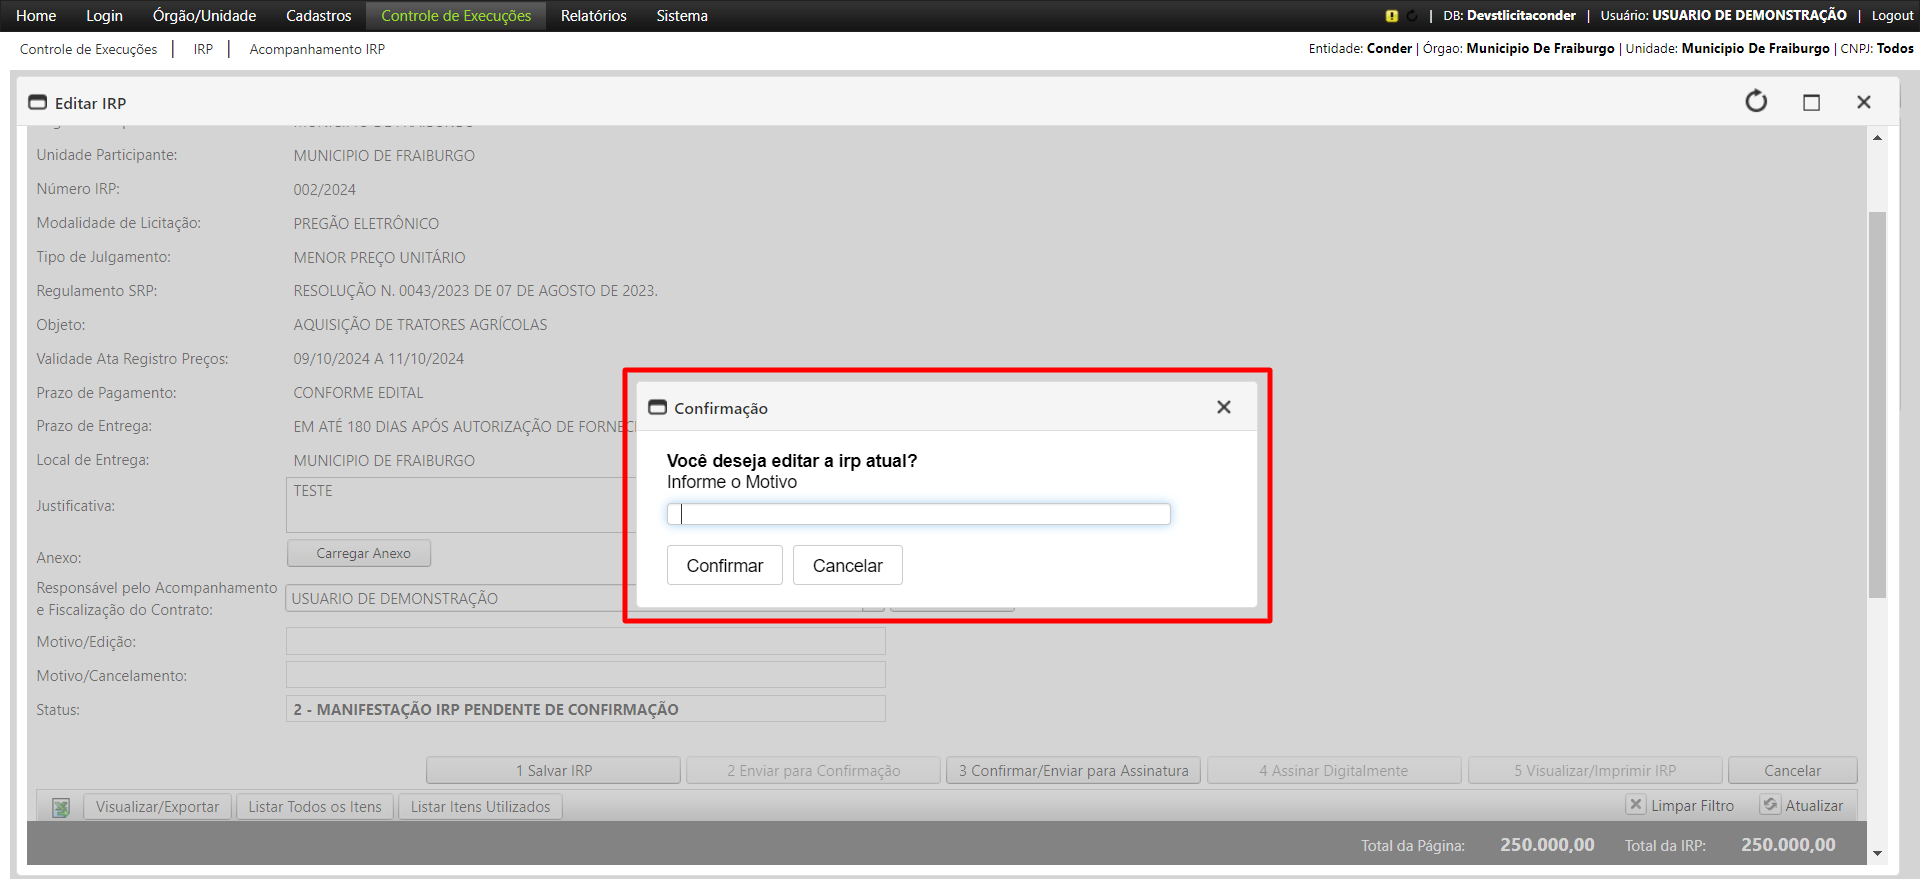
Task: Maximize the Editar IRP panel
Action: 1811,102
